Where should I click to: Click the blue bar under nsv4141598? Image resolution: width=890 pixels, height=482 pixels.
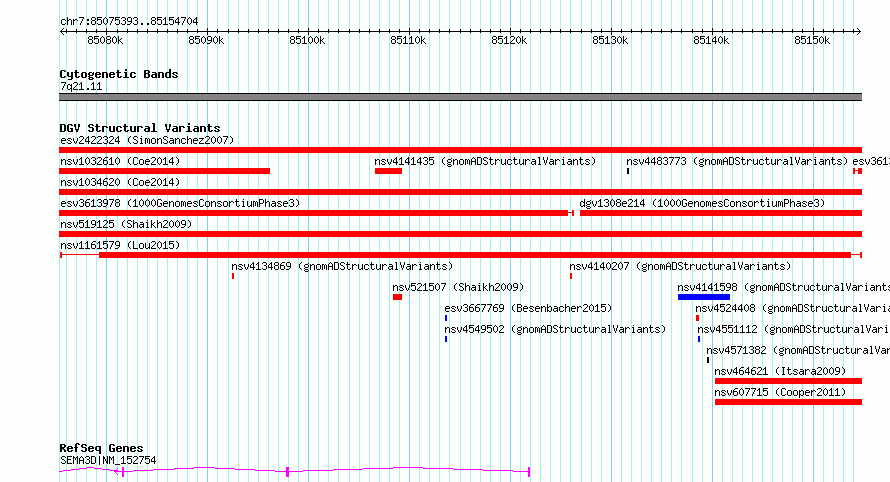coord(704,297)
